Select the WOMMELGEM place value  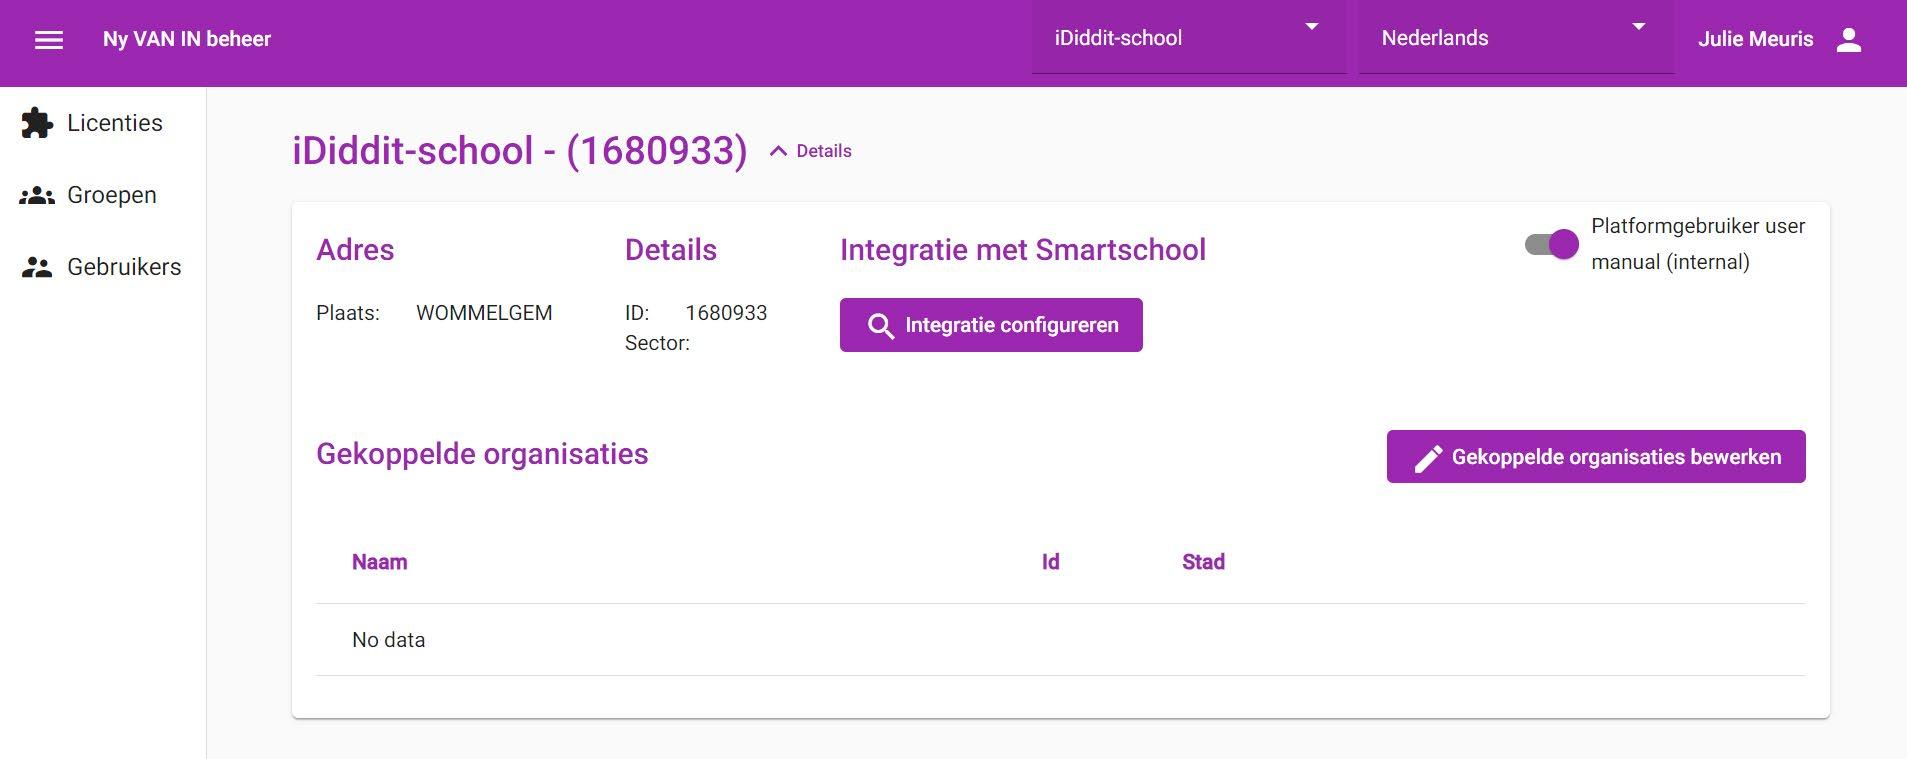pos(484,313)
